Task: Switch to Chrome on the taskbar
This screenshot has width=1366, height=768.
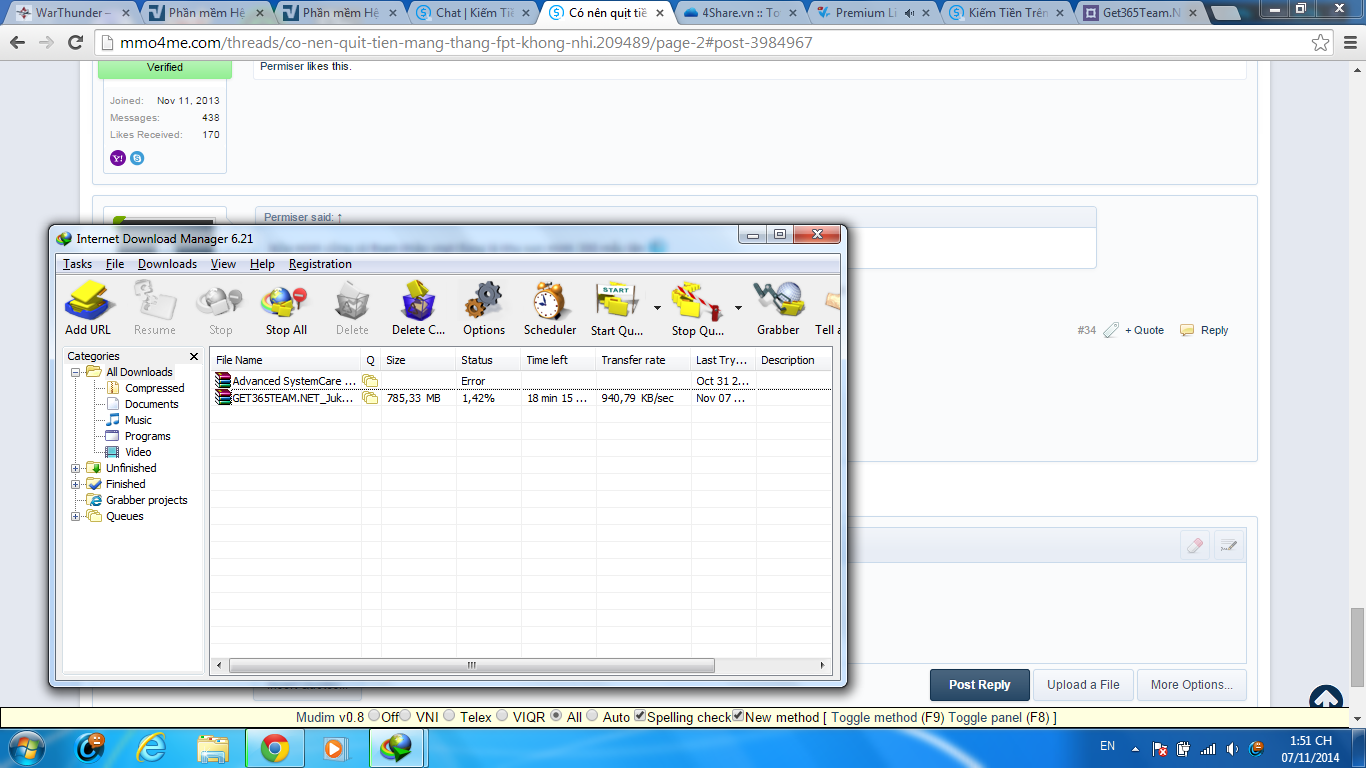Action: pyautogui.click(x=275, y=748)
